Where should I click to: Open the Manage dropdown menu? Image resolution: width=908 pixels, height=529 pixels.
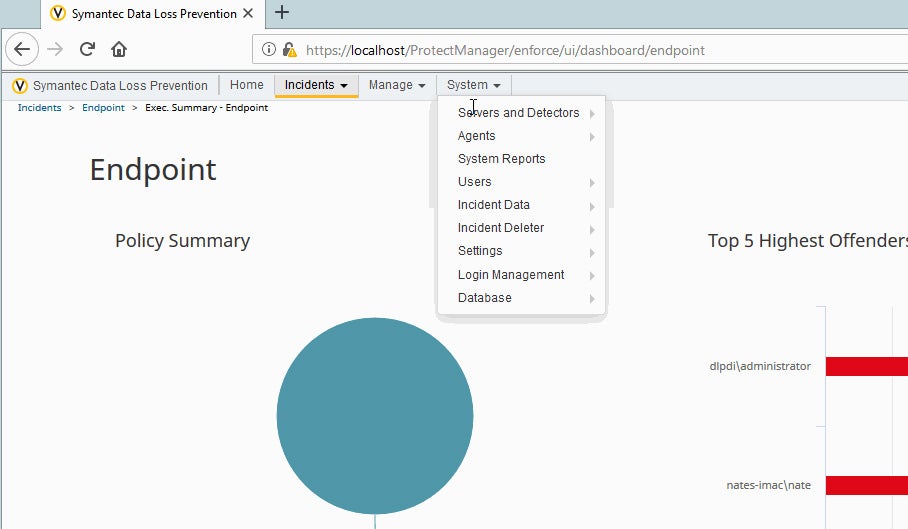397,85
